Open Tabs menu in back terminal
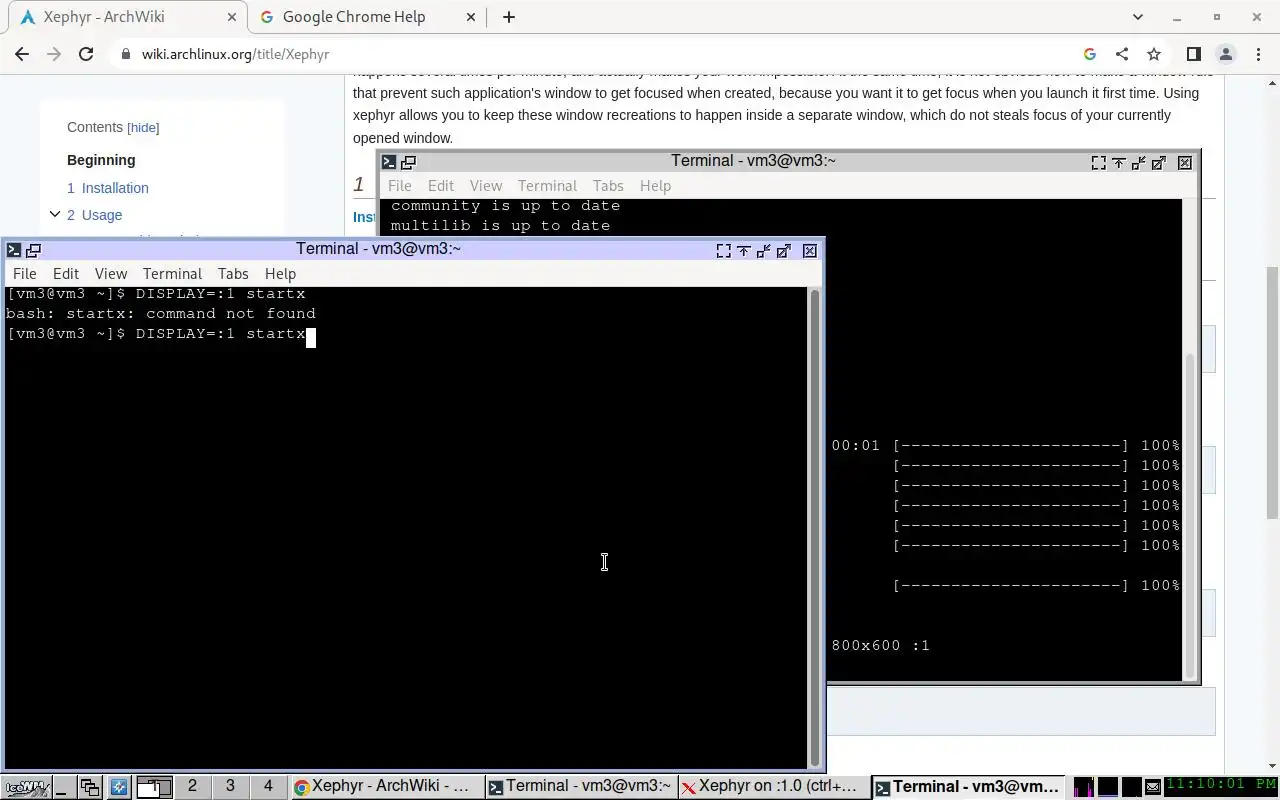The height and width of the screenshot is (800, 1280). [608, 186]
